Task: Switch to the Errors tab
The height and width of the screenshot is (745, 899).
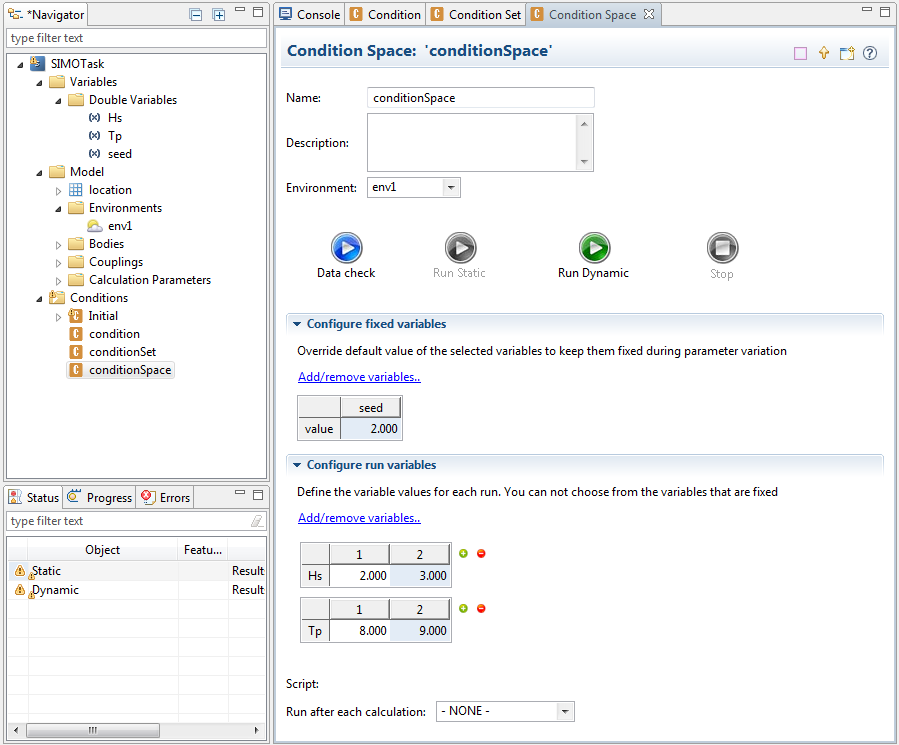Action: (166, 497)
